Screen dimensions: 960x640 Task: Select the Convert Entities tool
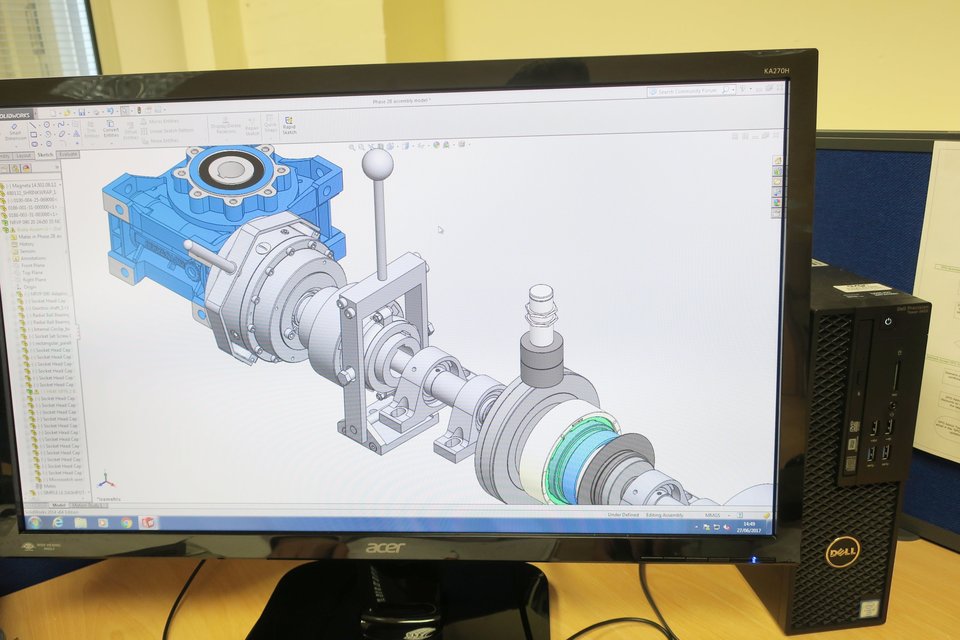coord(111,130)
